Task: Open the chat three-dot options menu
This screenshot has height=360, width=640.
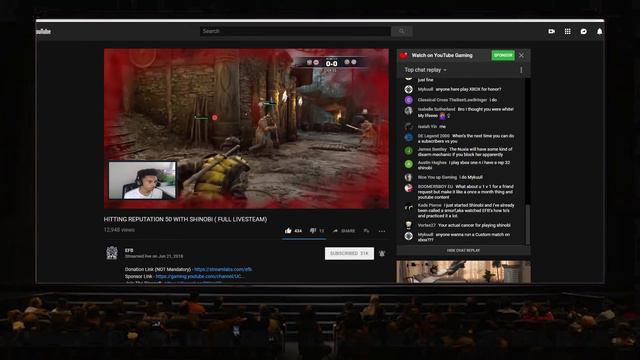Action: click(521, 70)
